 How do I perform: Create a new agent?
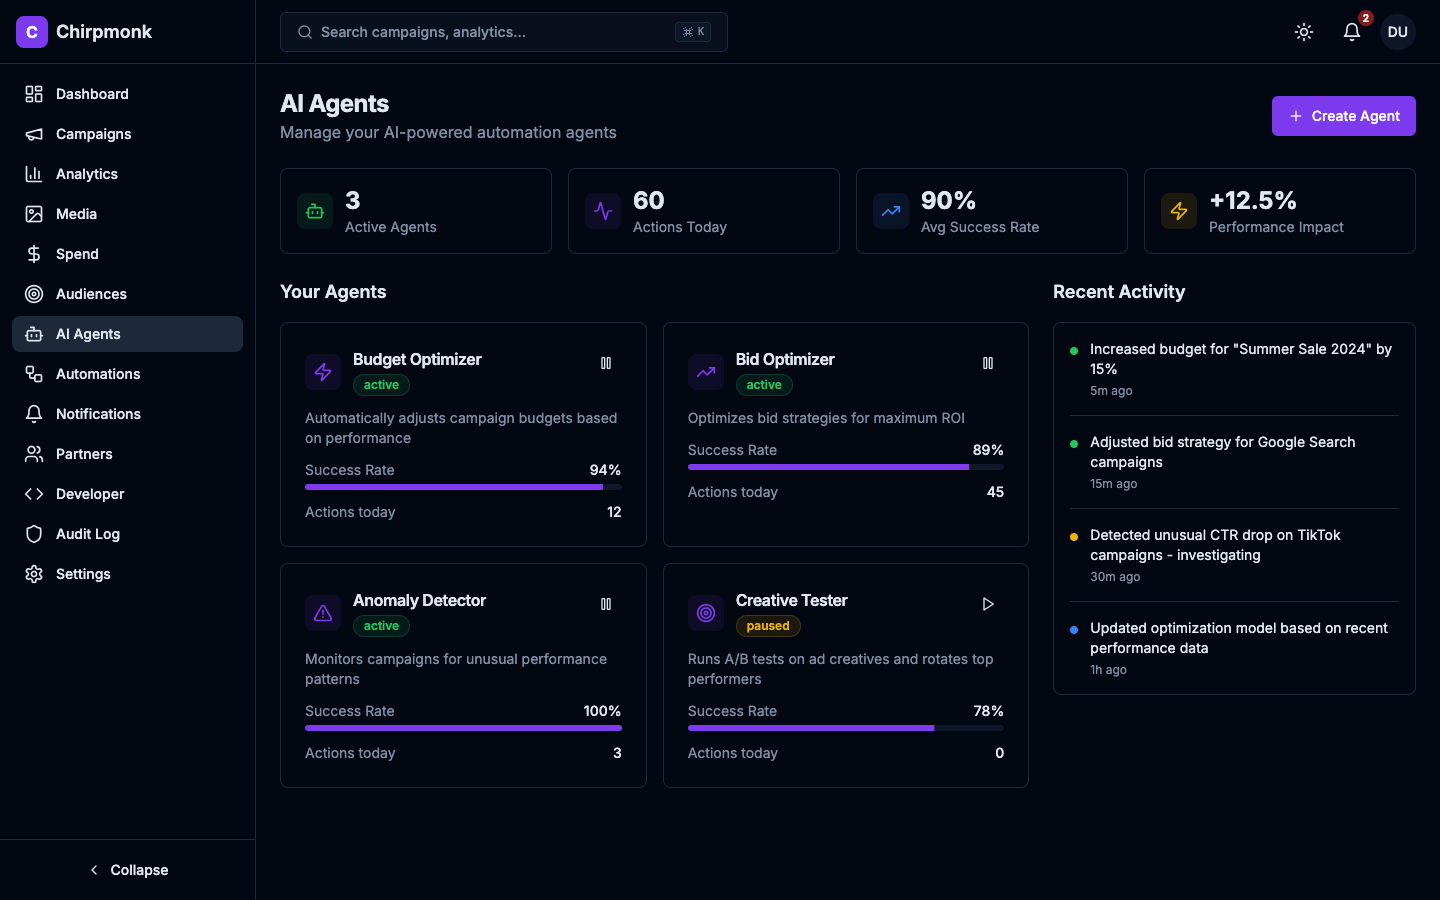(1343, 115)
